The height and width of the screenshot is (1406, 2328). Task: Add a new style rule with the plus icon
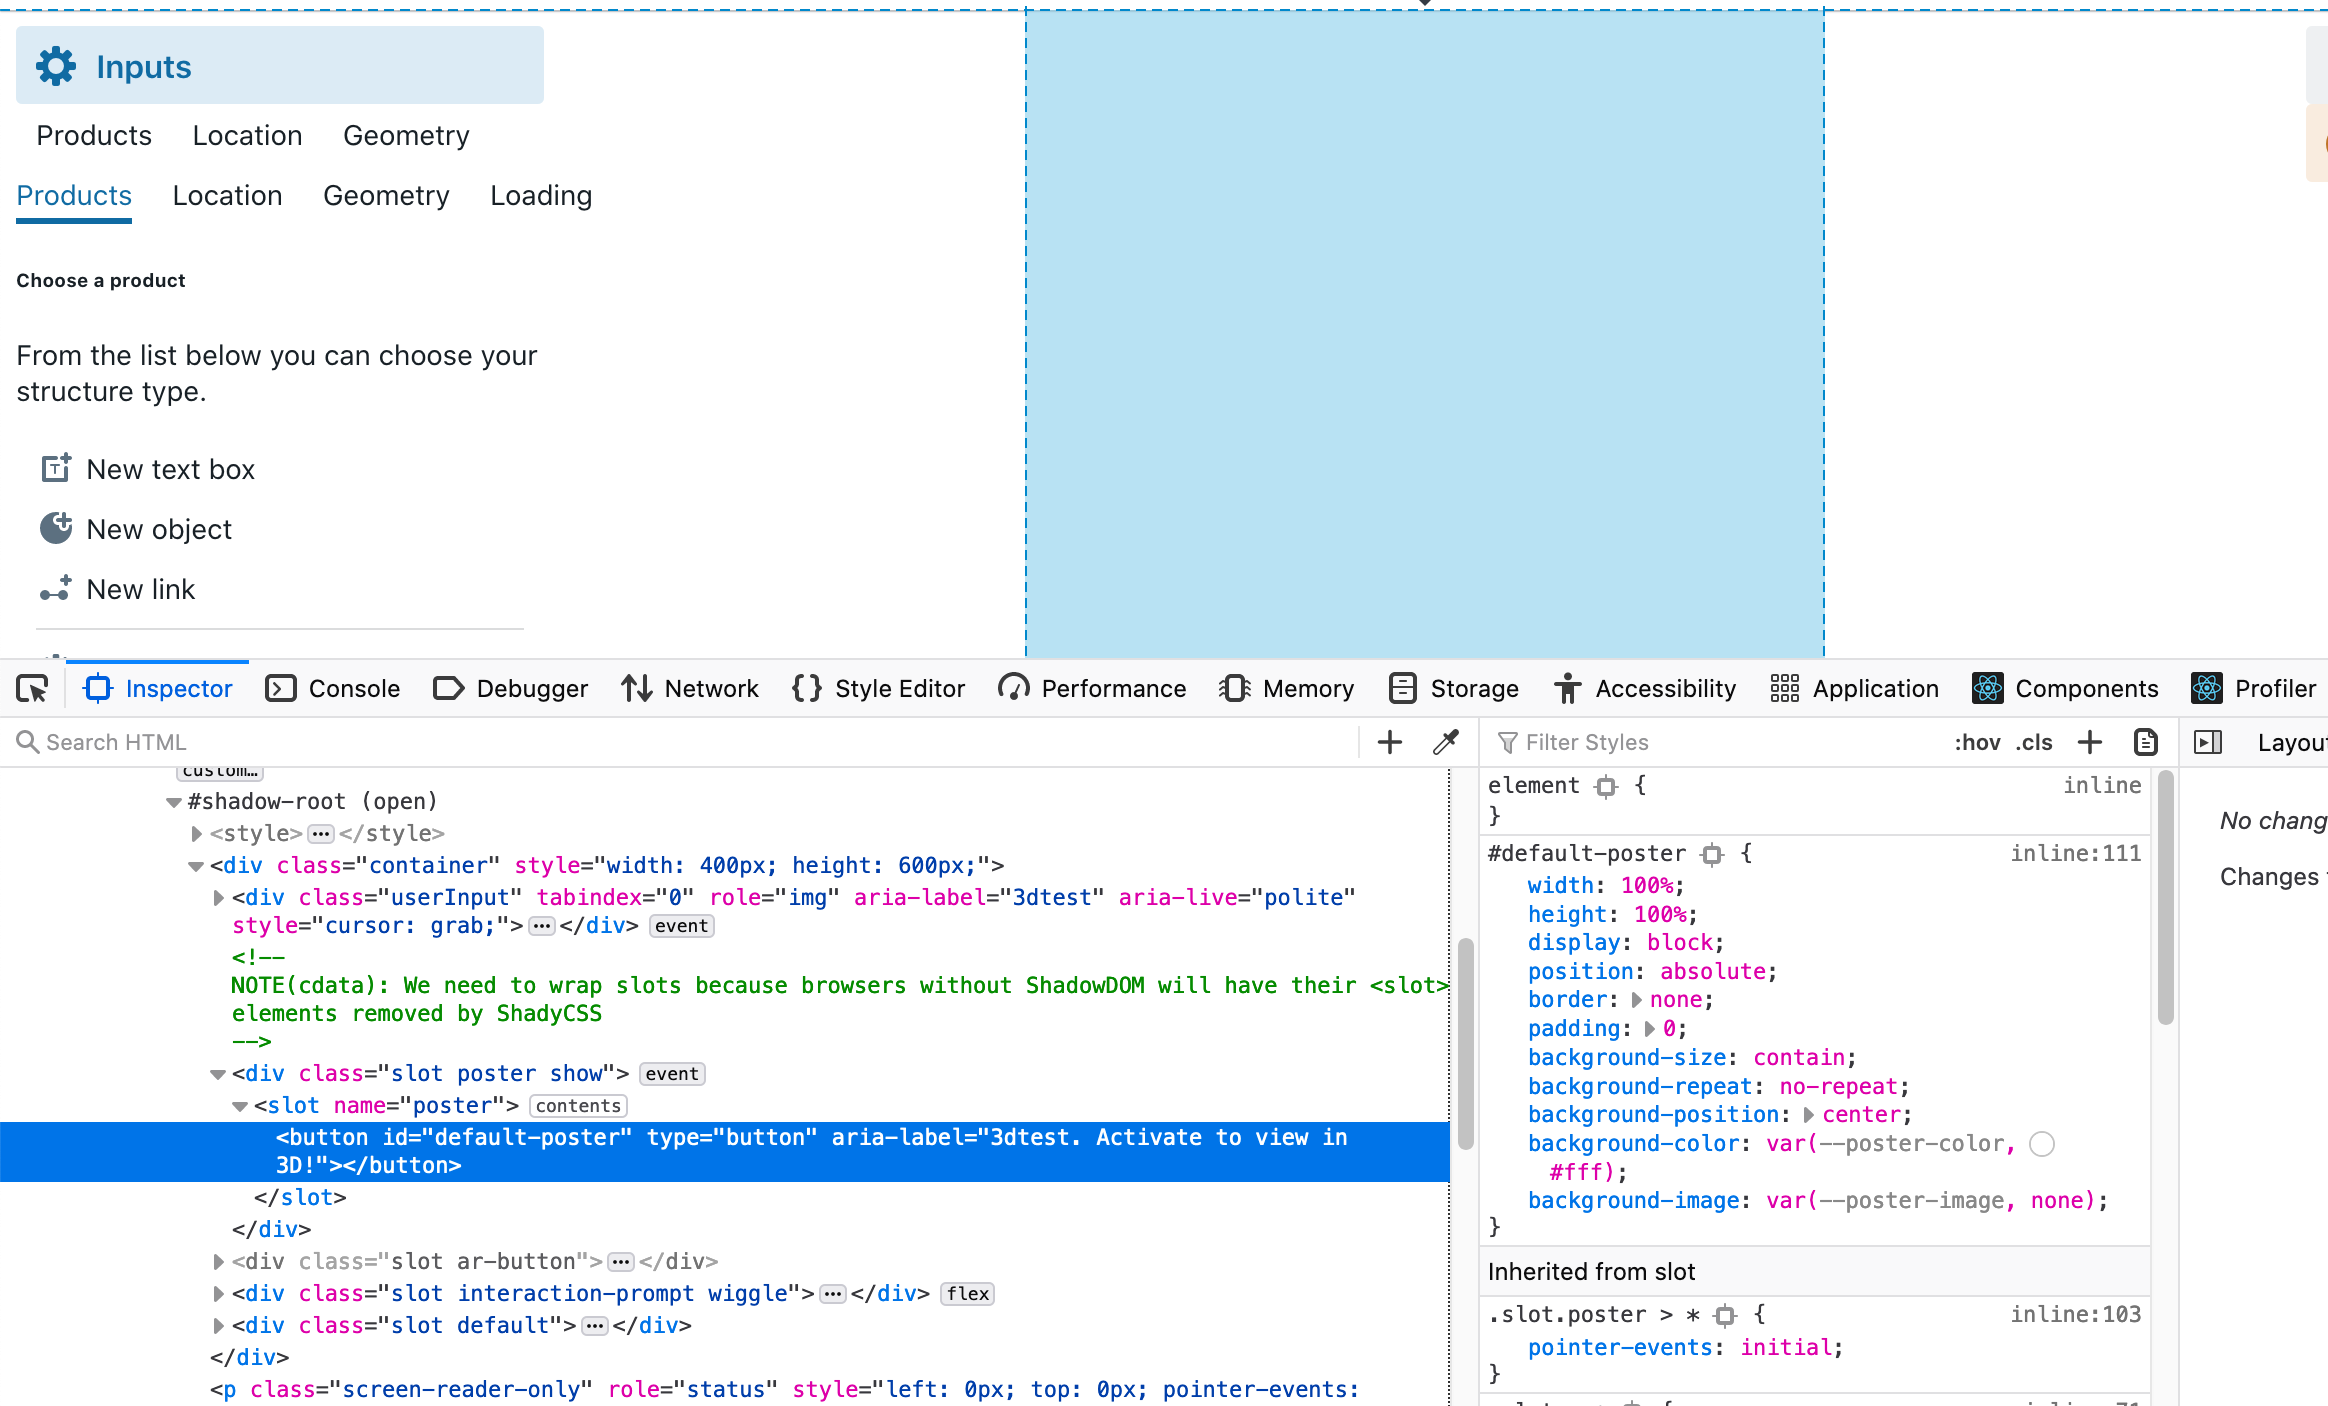2090,742
